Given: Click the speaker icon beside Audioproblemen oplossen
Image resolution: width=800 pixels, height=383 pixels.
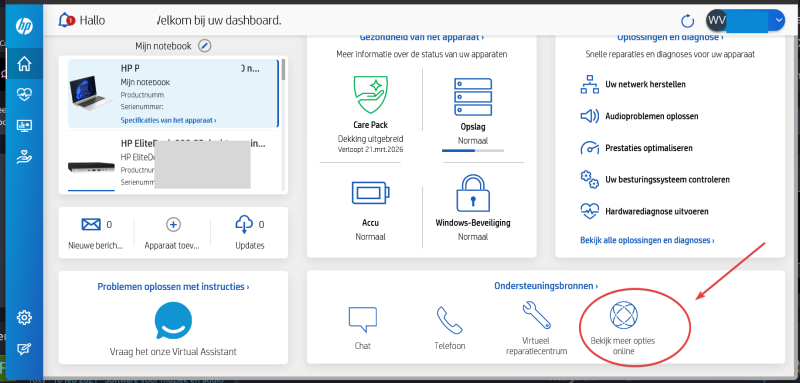Looking at the screenshot, I should 590,116.
